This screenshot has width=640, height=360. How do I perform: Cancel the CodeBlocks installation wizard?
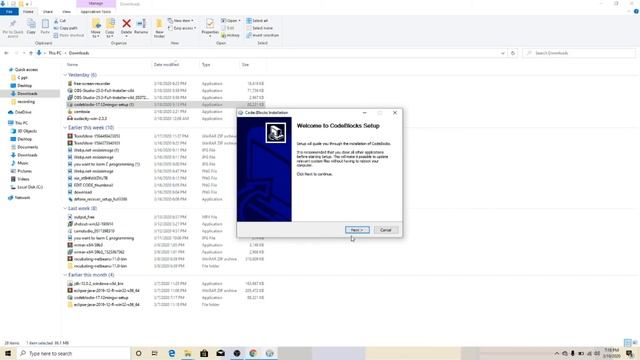point(386,230)
